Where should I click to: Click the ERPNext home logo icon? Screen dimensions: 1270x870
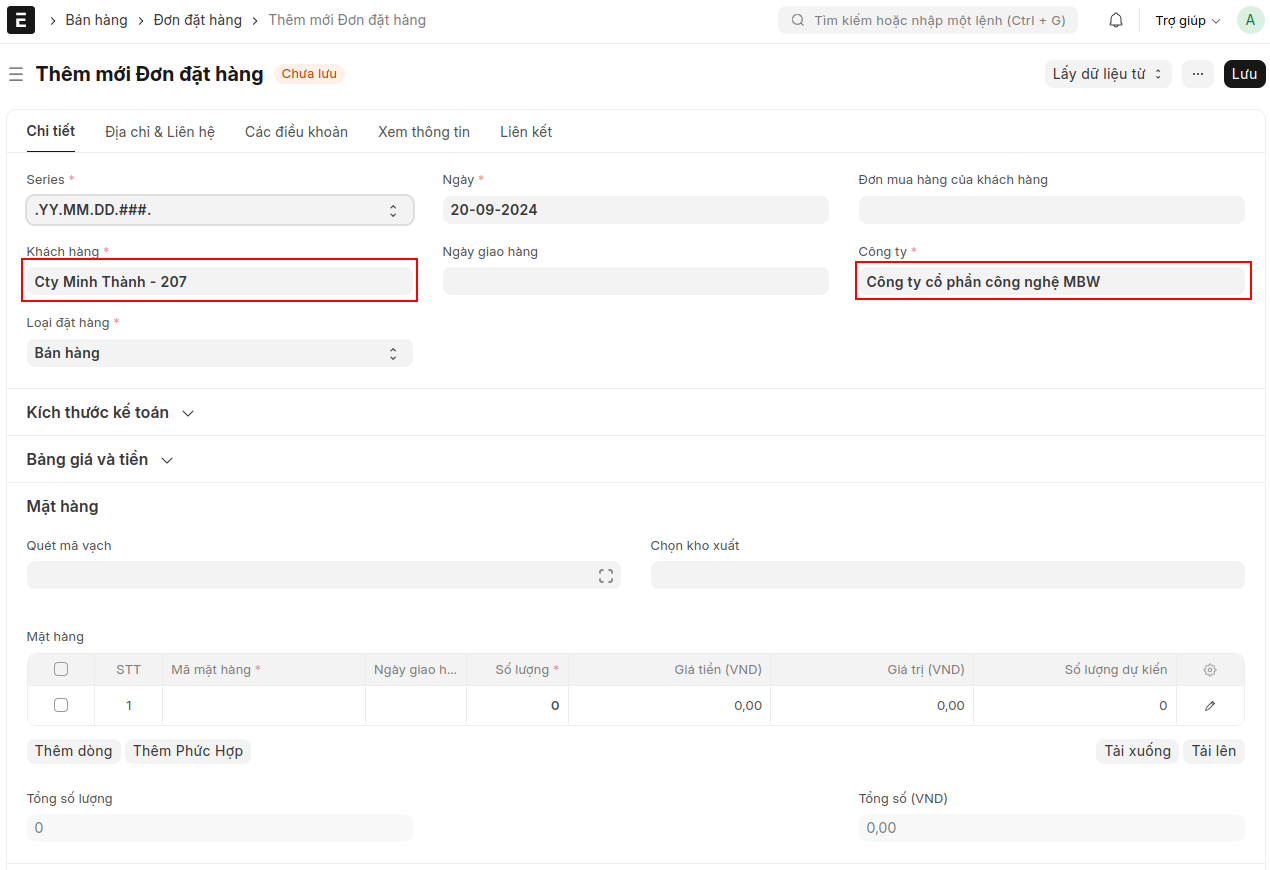tap(20, 20)
